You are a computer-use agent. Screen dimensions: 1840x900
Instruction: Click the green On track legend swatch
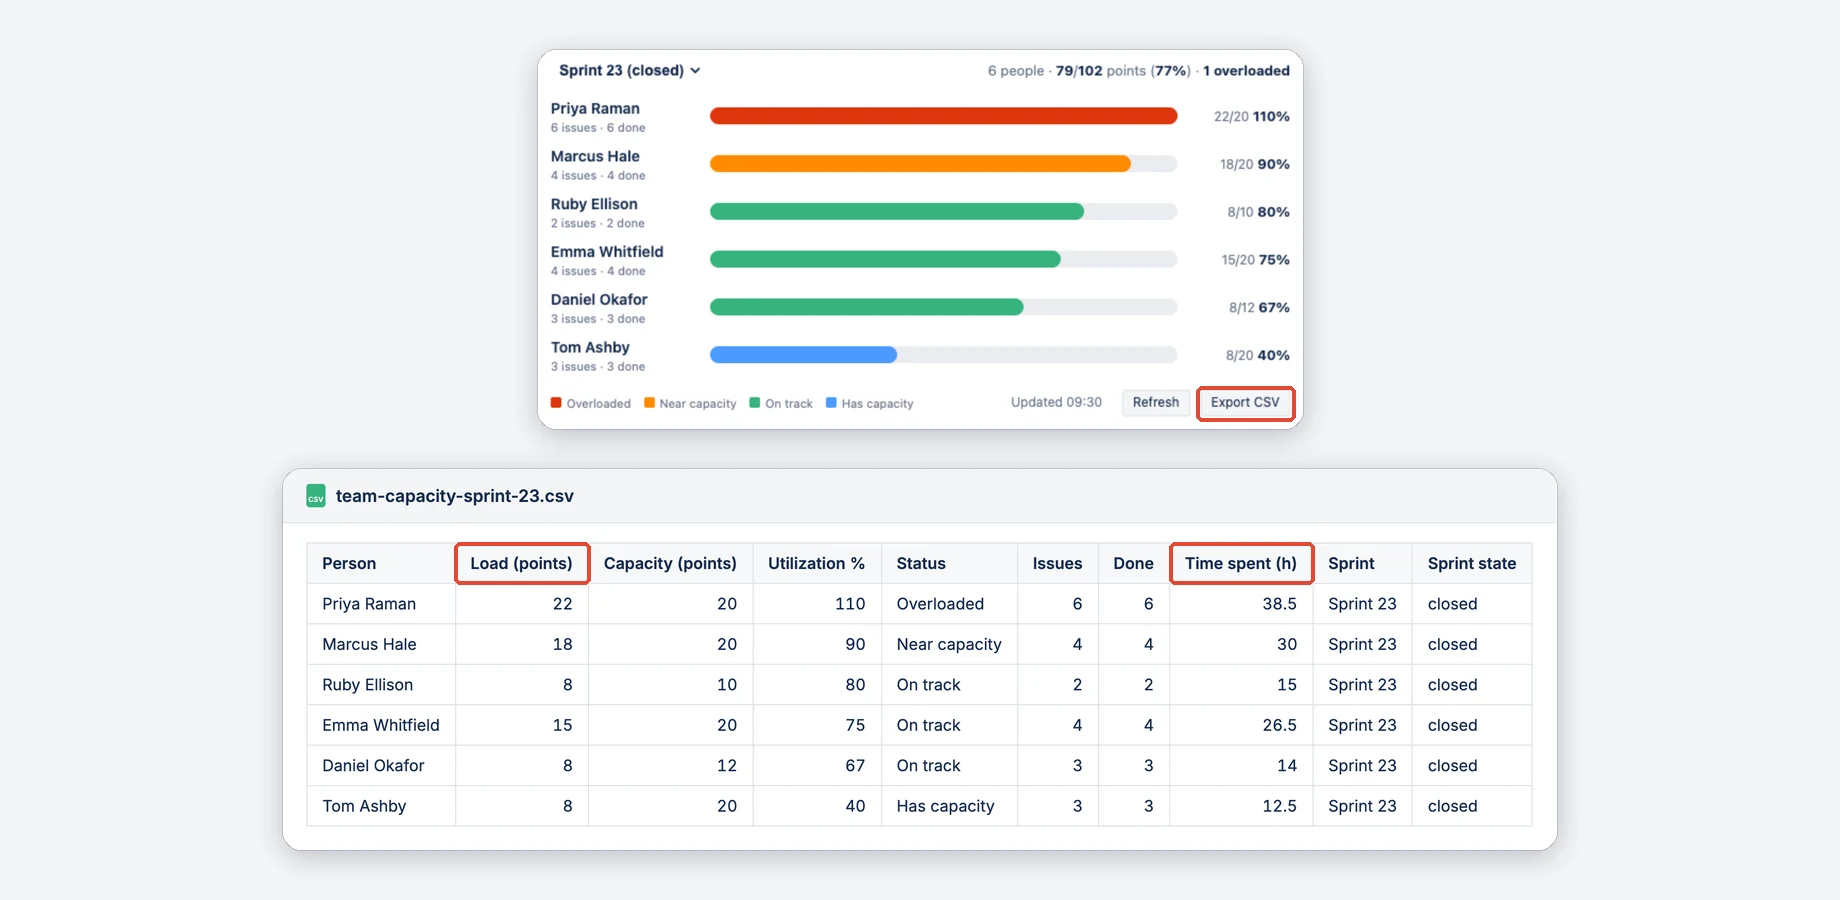coord(755,403)
